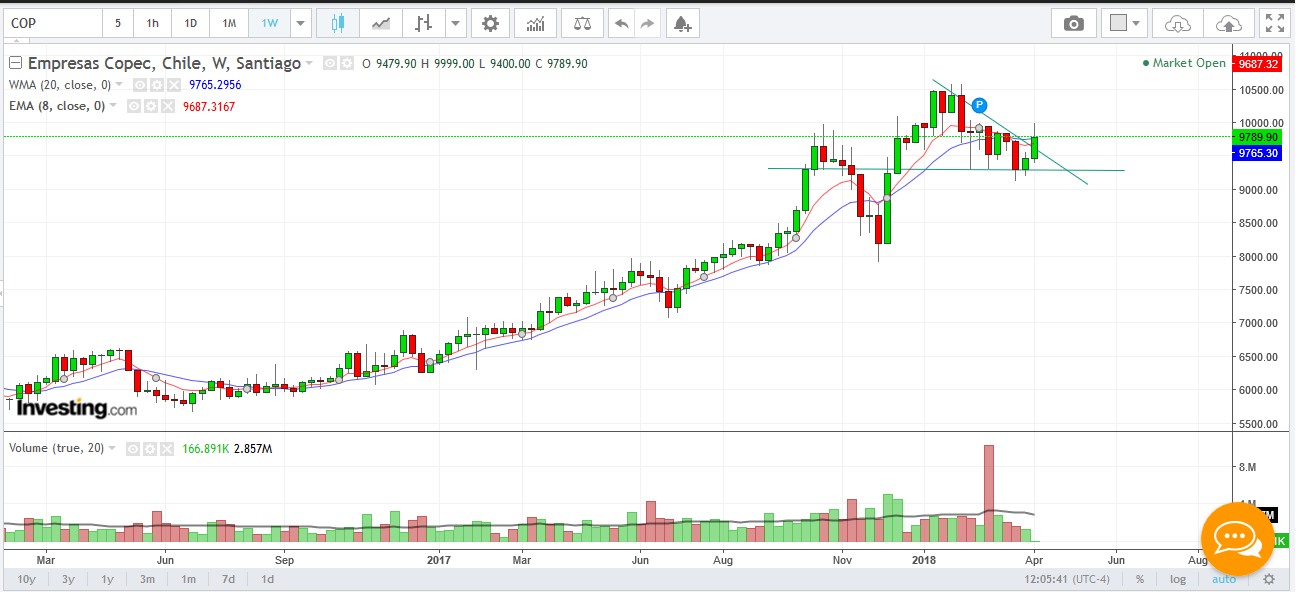1296x592 pixels.
Task: Select the 1M interval tab
Action: tap(229, 23)
